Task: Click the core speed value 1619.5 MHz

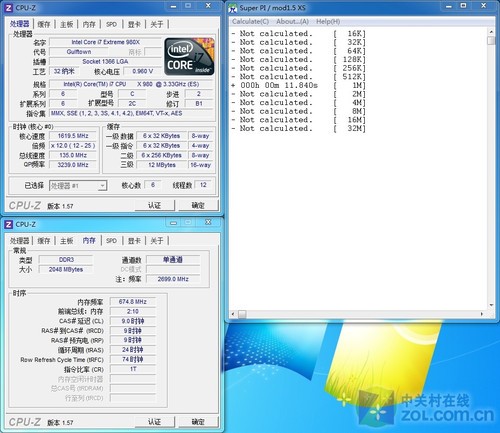Action: click(x=73, y=136)
